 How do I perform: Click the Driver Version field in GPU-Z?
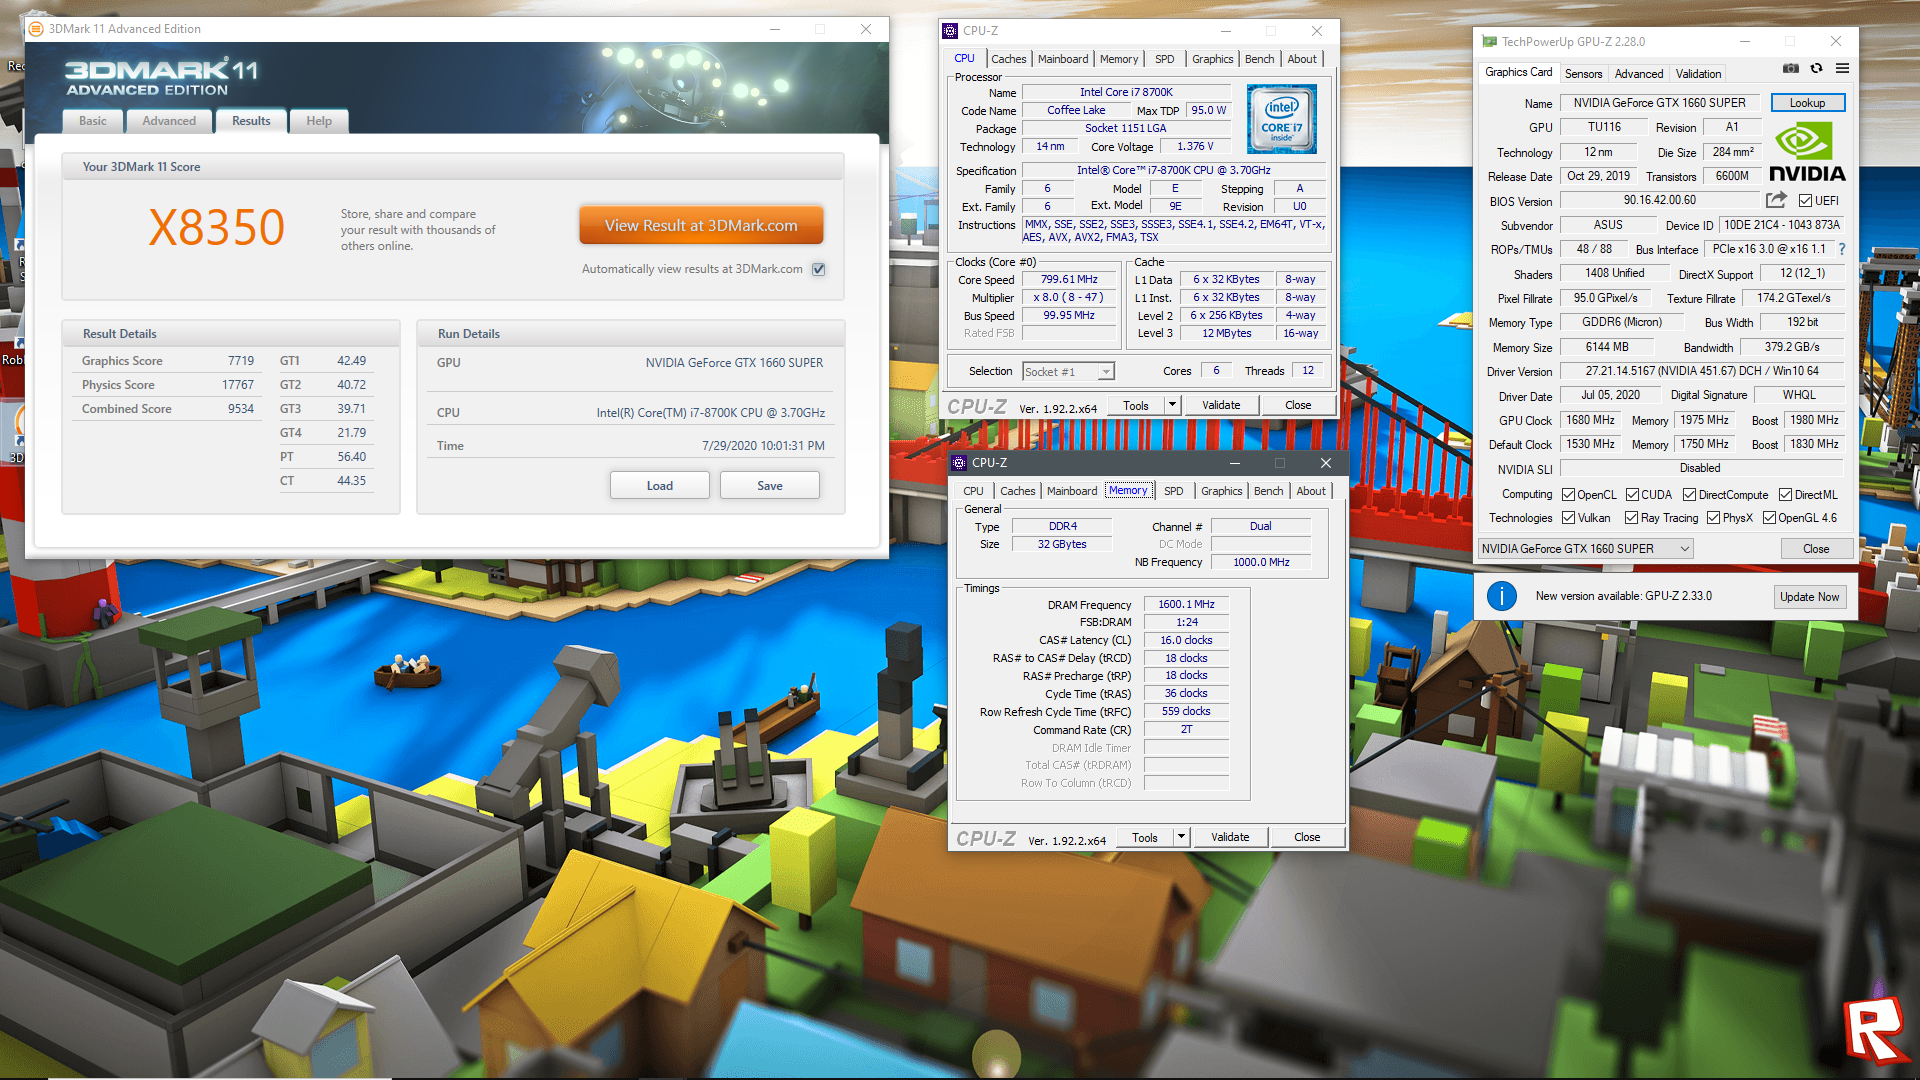pyautogui.click(x=1702, y=371)
